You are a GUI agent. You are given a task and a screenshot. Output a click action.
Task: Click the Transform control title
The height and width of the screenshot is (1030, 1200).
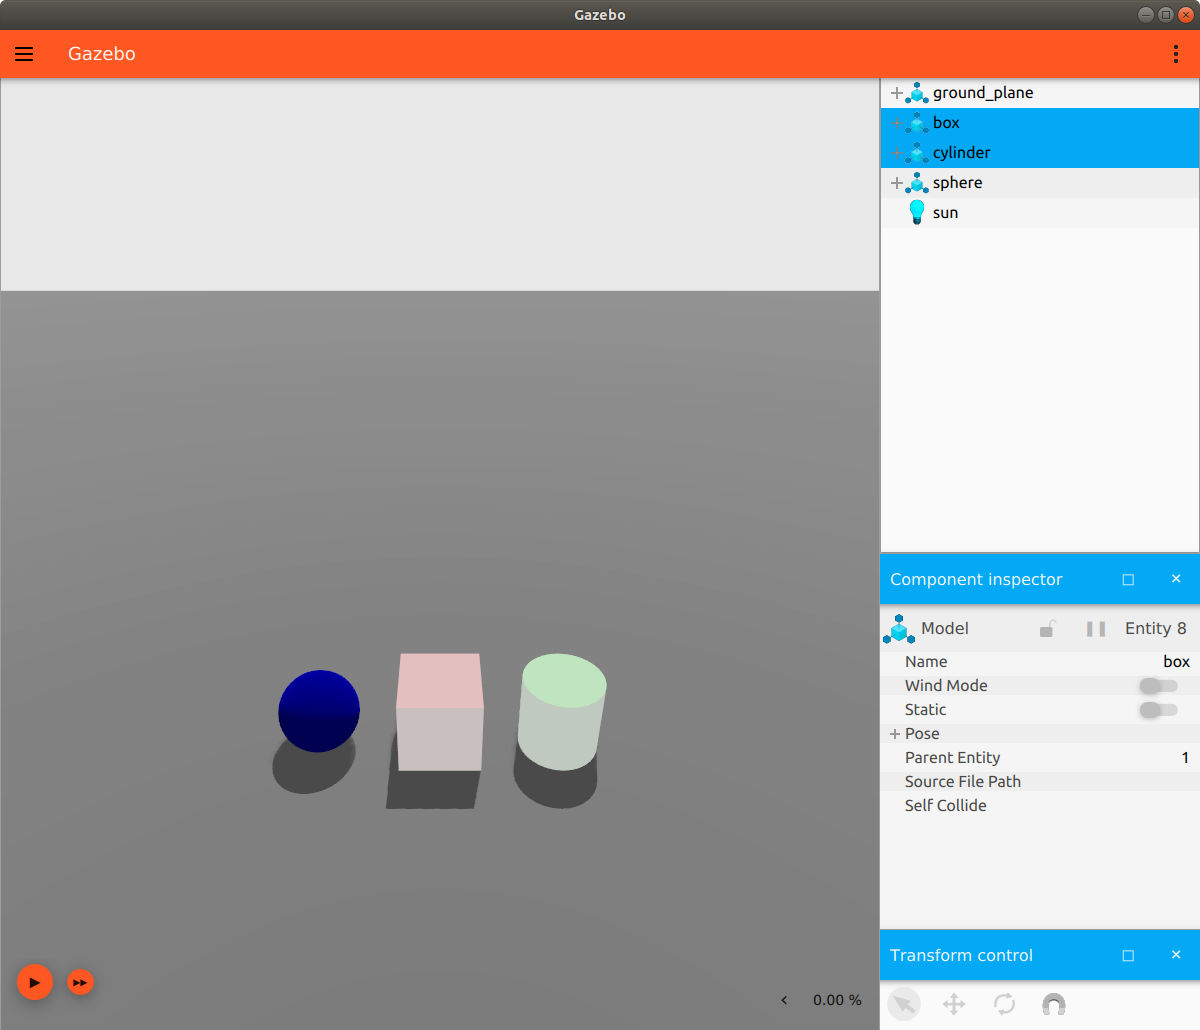tap(961, 955)
